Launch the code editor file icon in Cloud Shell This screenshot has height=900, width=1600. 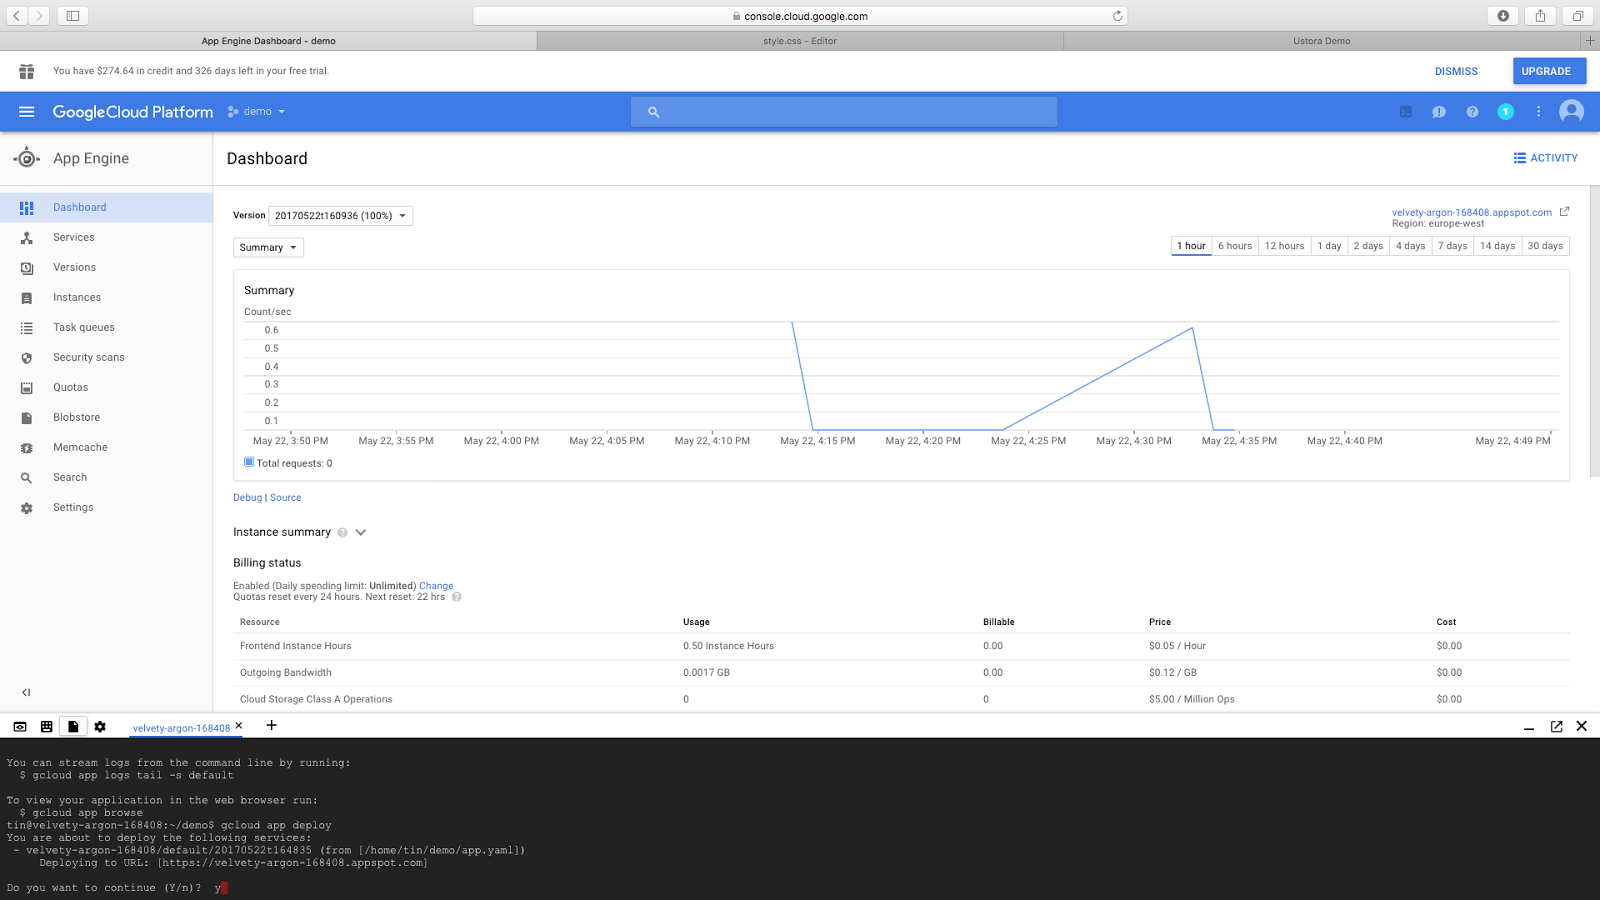73,727
